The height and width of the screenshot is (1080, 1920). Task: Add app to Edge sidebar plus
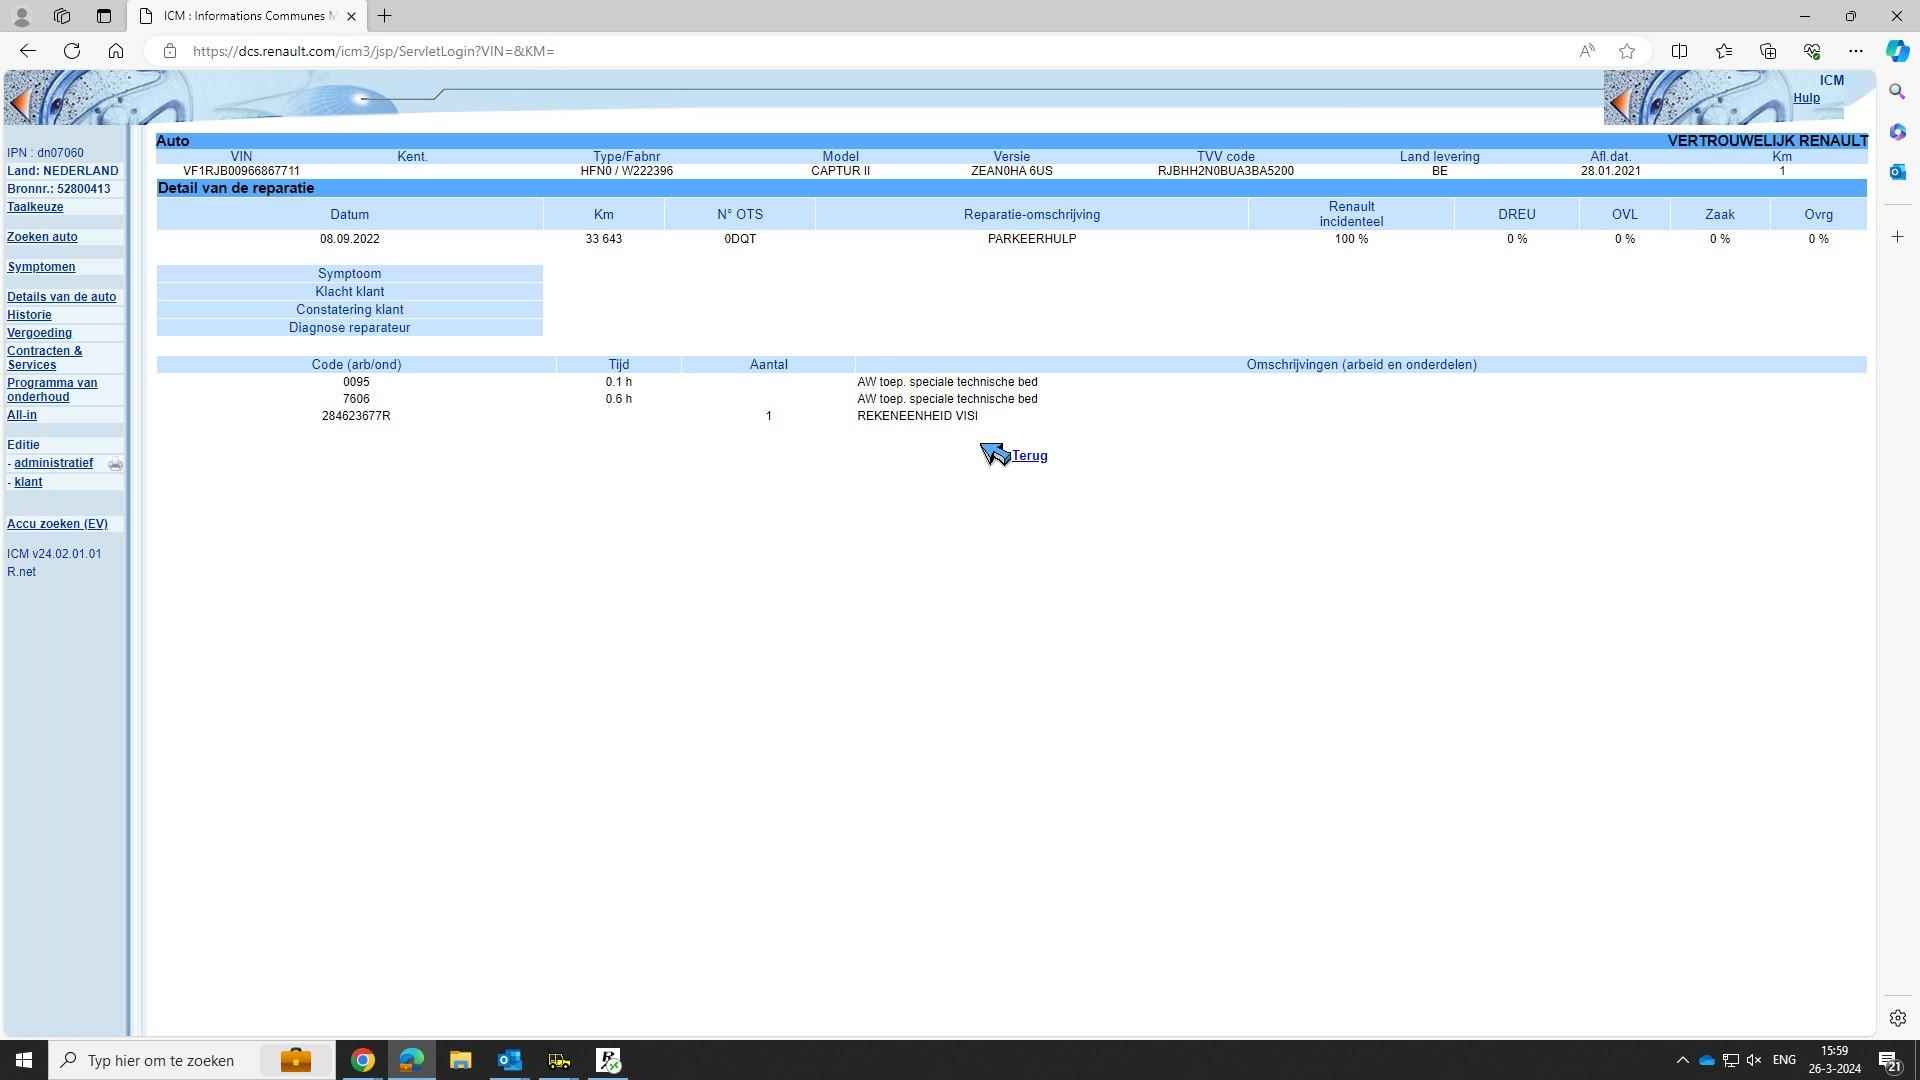pyautogui.click(x=1898, y=237)
